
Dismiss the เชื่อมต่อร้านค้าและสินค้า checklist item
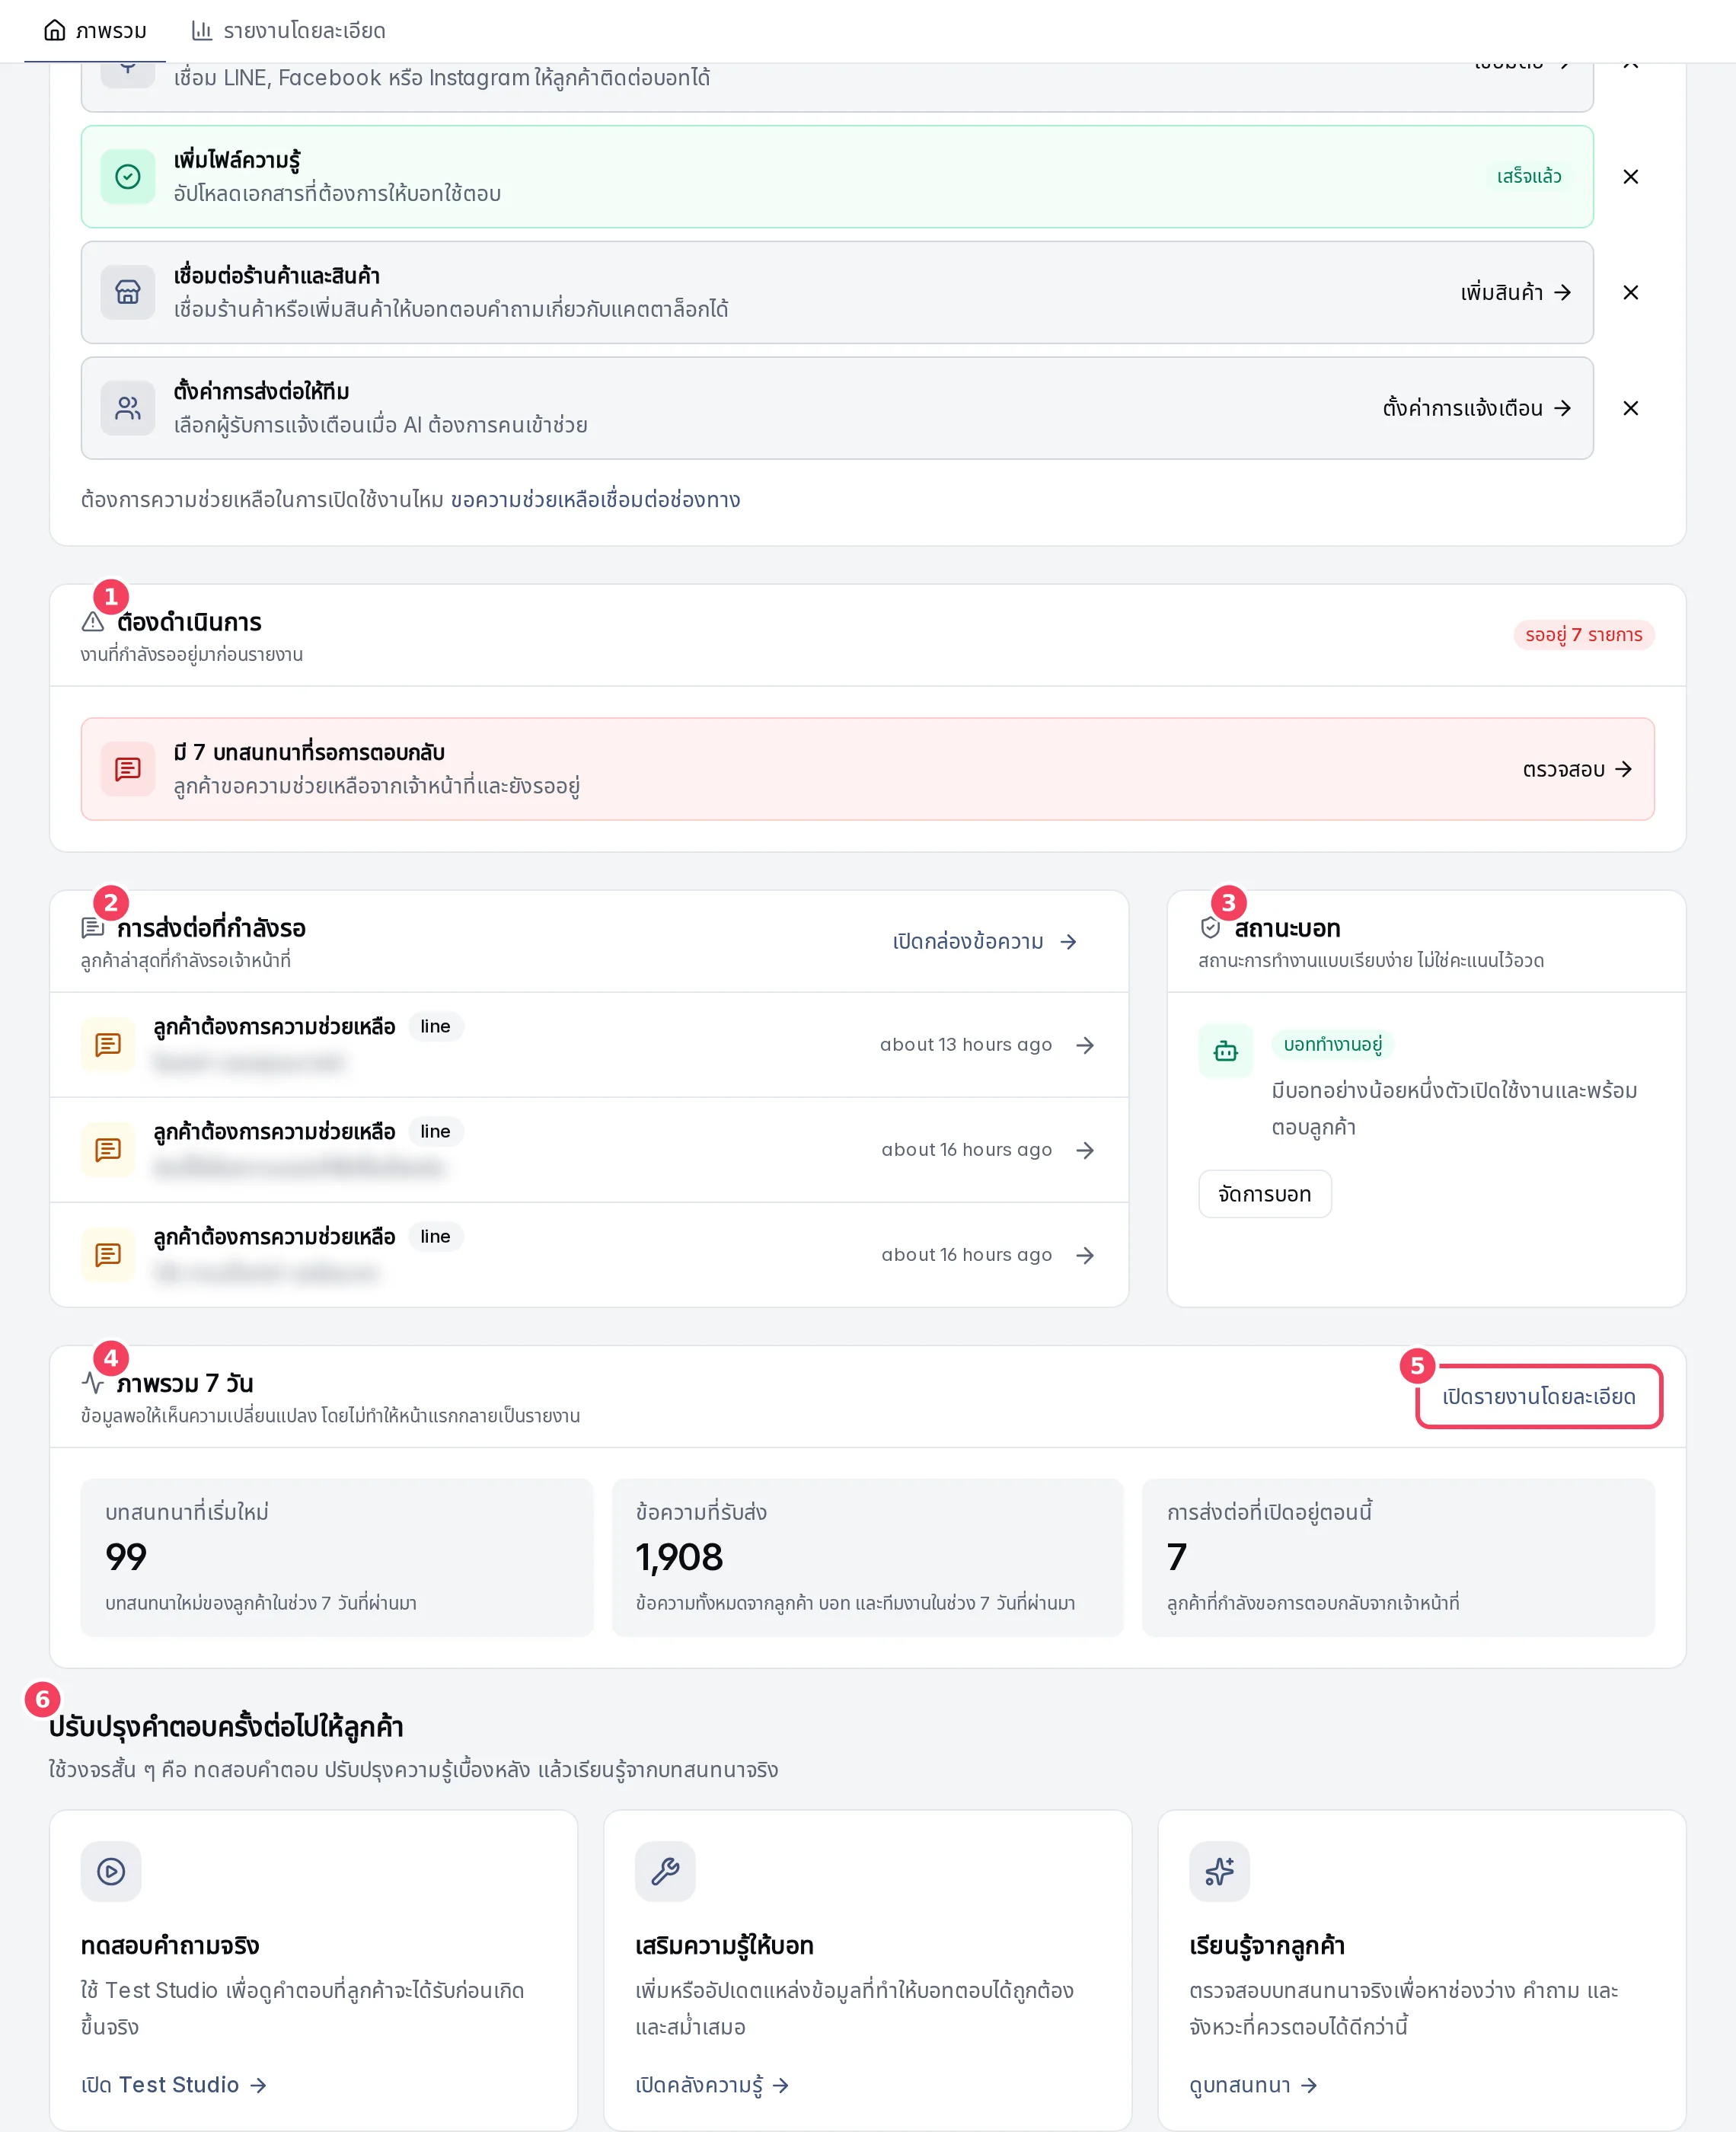(1630, 293)
